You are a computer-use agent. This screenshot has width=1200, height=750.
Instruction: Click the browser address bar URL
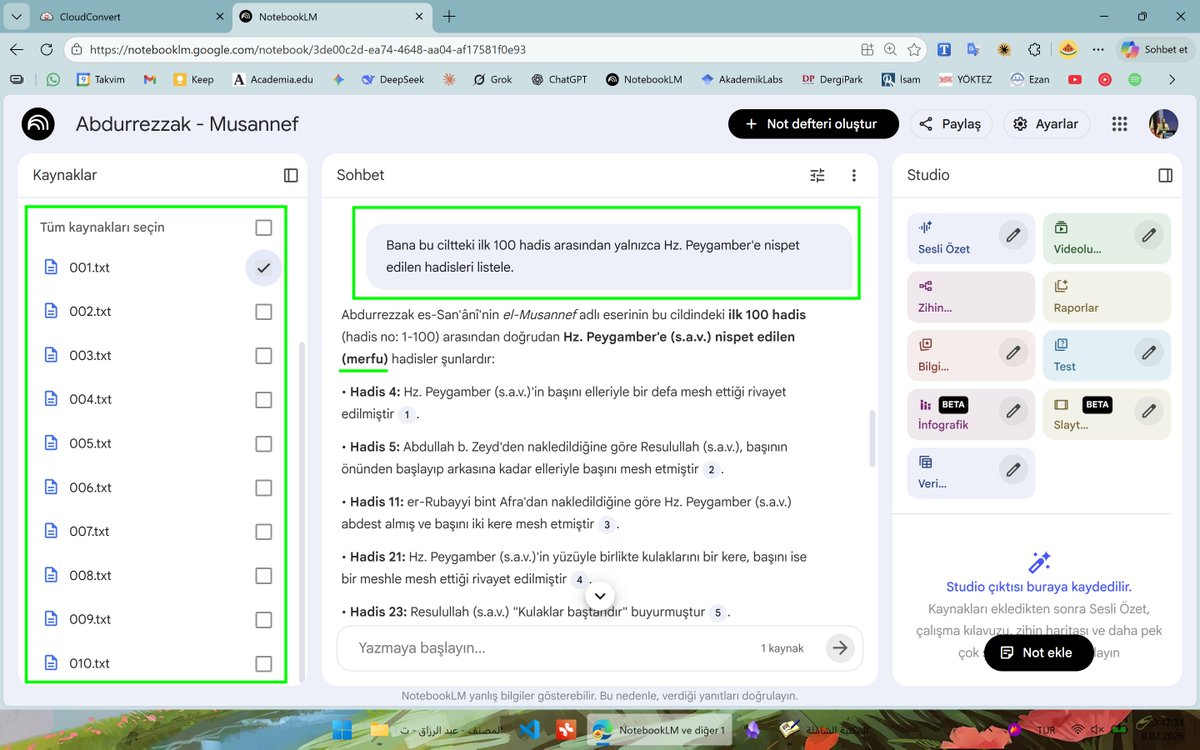(x=308, y=49)
